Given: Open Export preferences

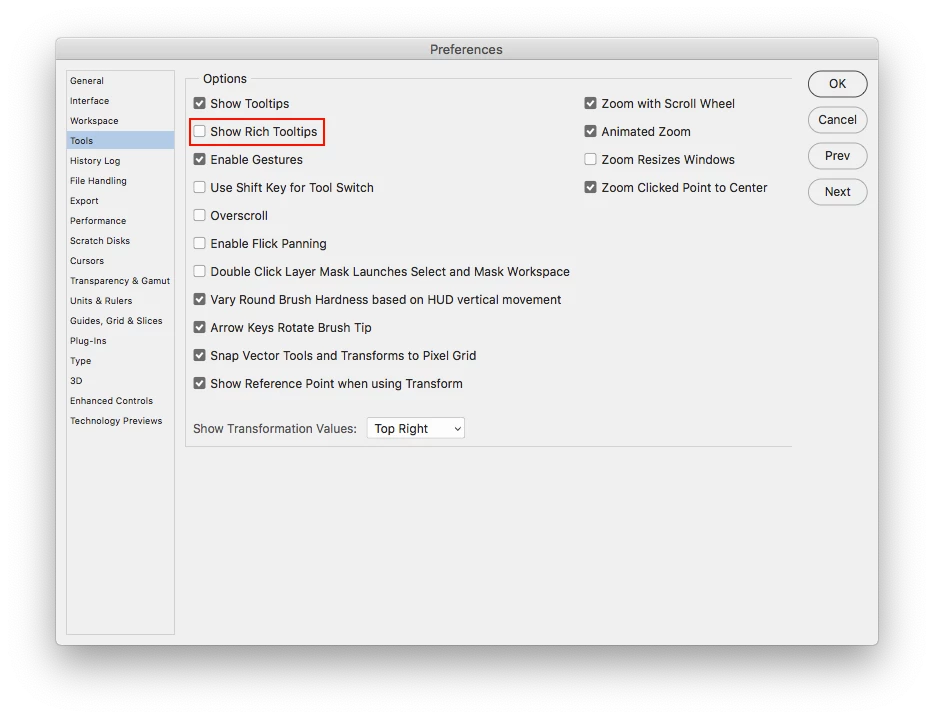Looking at the screenshot, I should tap(120, 201).
